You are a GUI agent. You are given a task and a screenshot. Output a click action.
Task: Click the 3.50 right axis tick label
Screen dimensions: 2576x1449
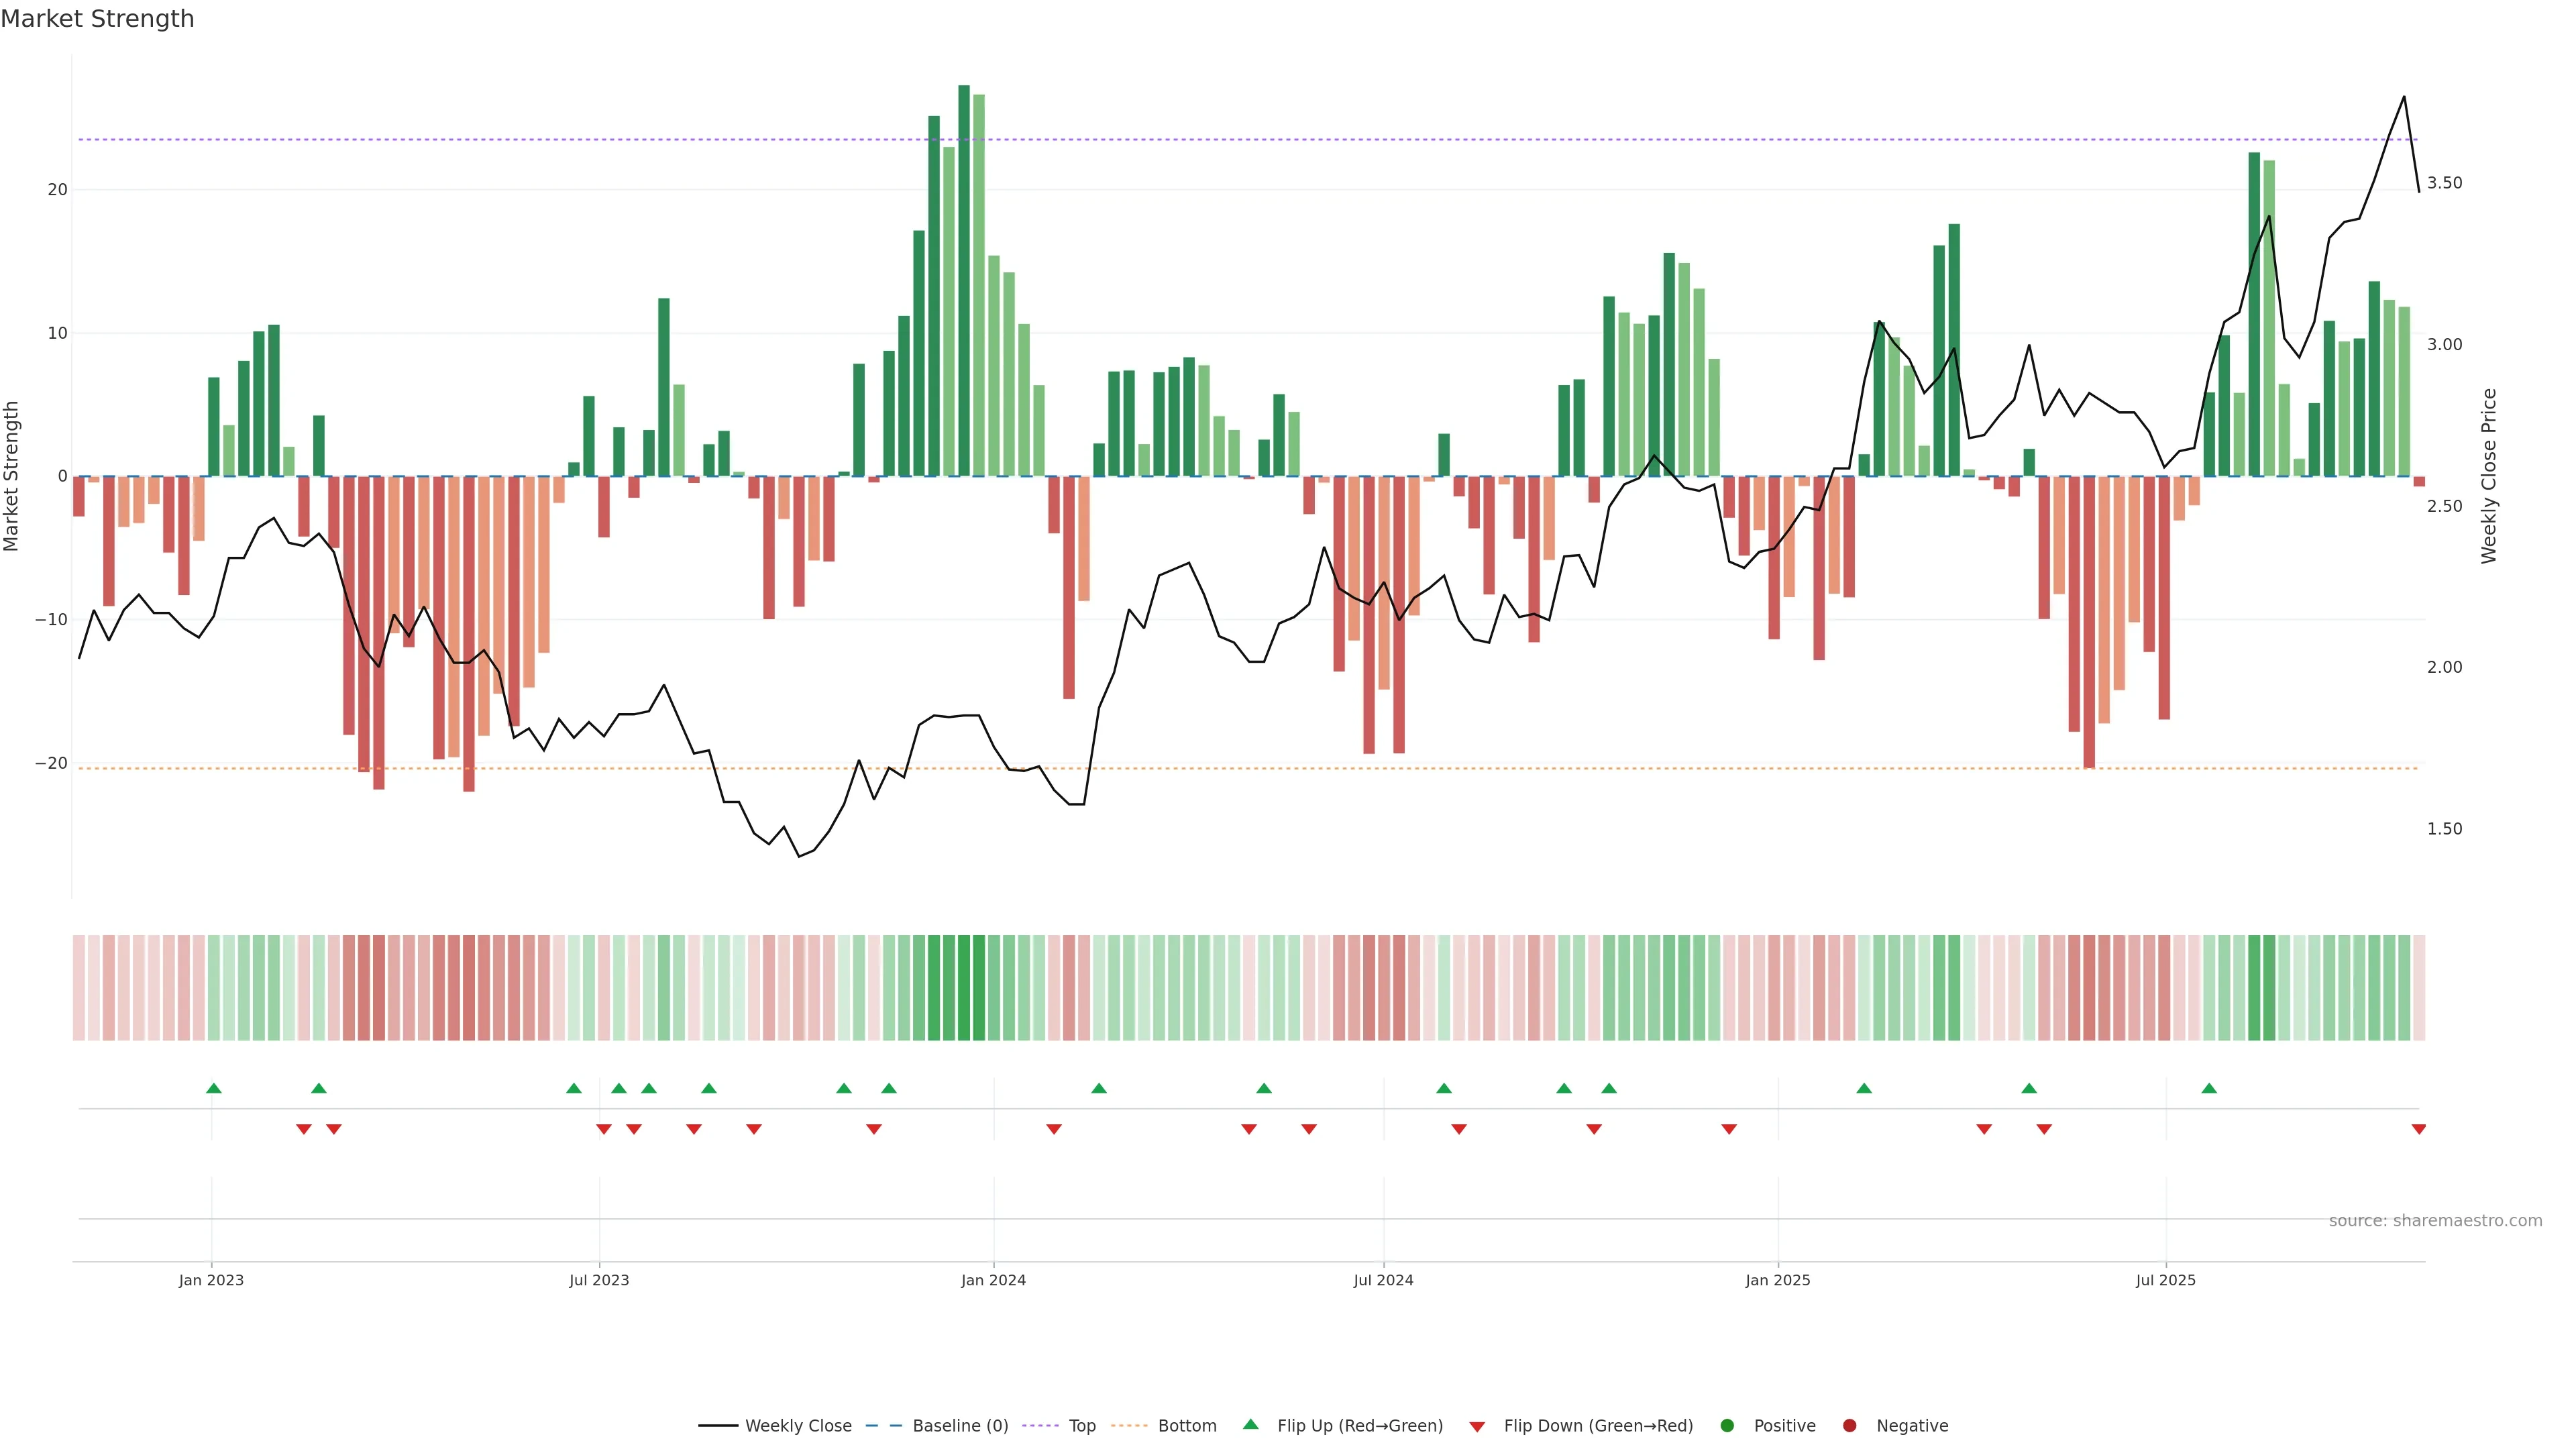pyautogui.click(x=2444, y=183)
